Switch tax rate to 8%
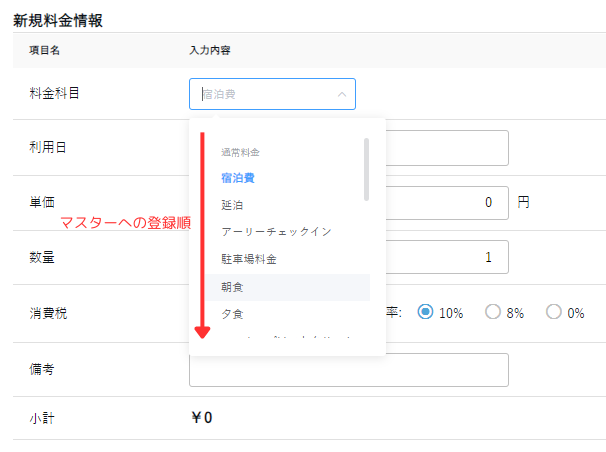This screenshot has height=452, width=606. [x=492, y=312]
